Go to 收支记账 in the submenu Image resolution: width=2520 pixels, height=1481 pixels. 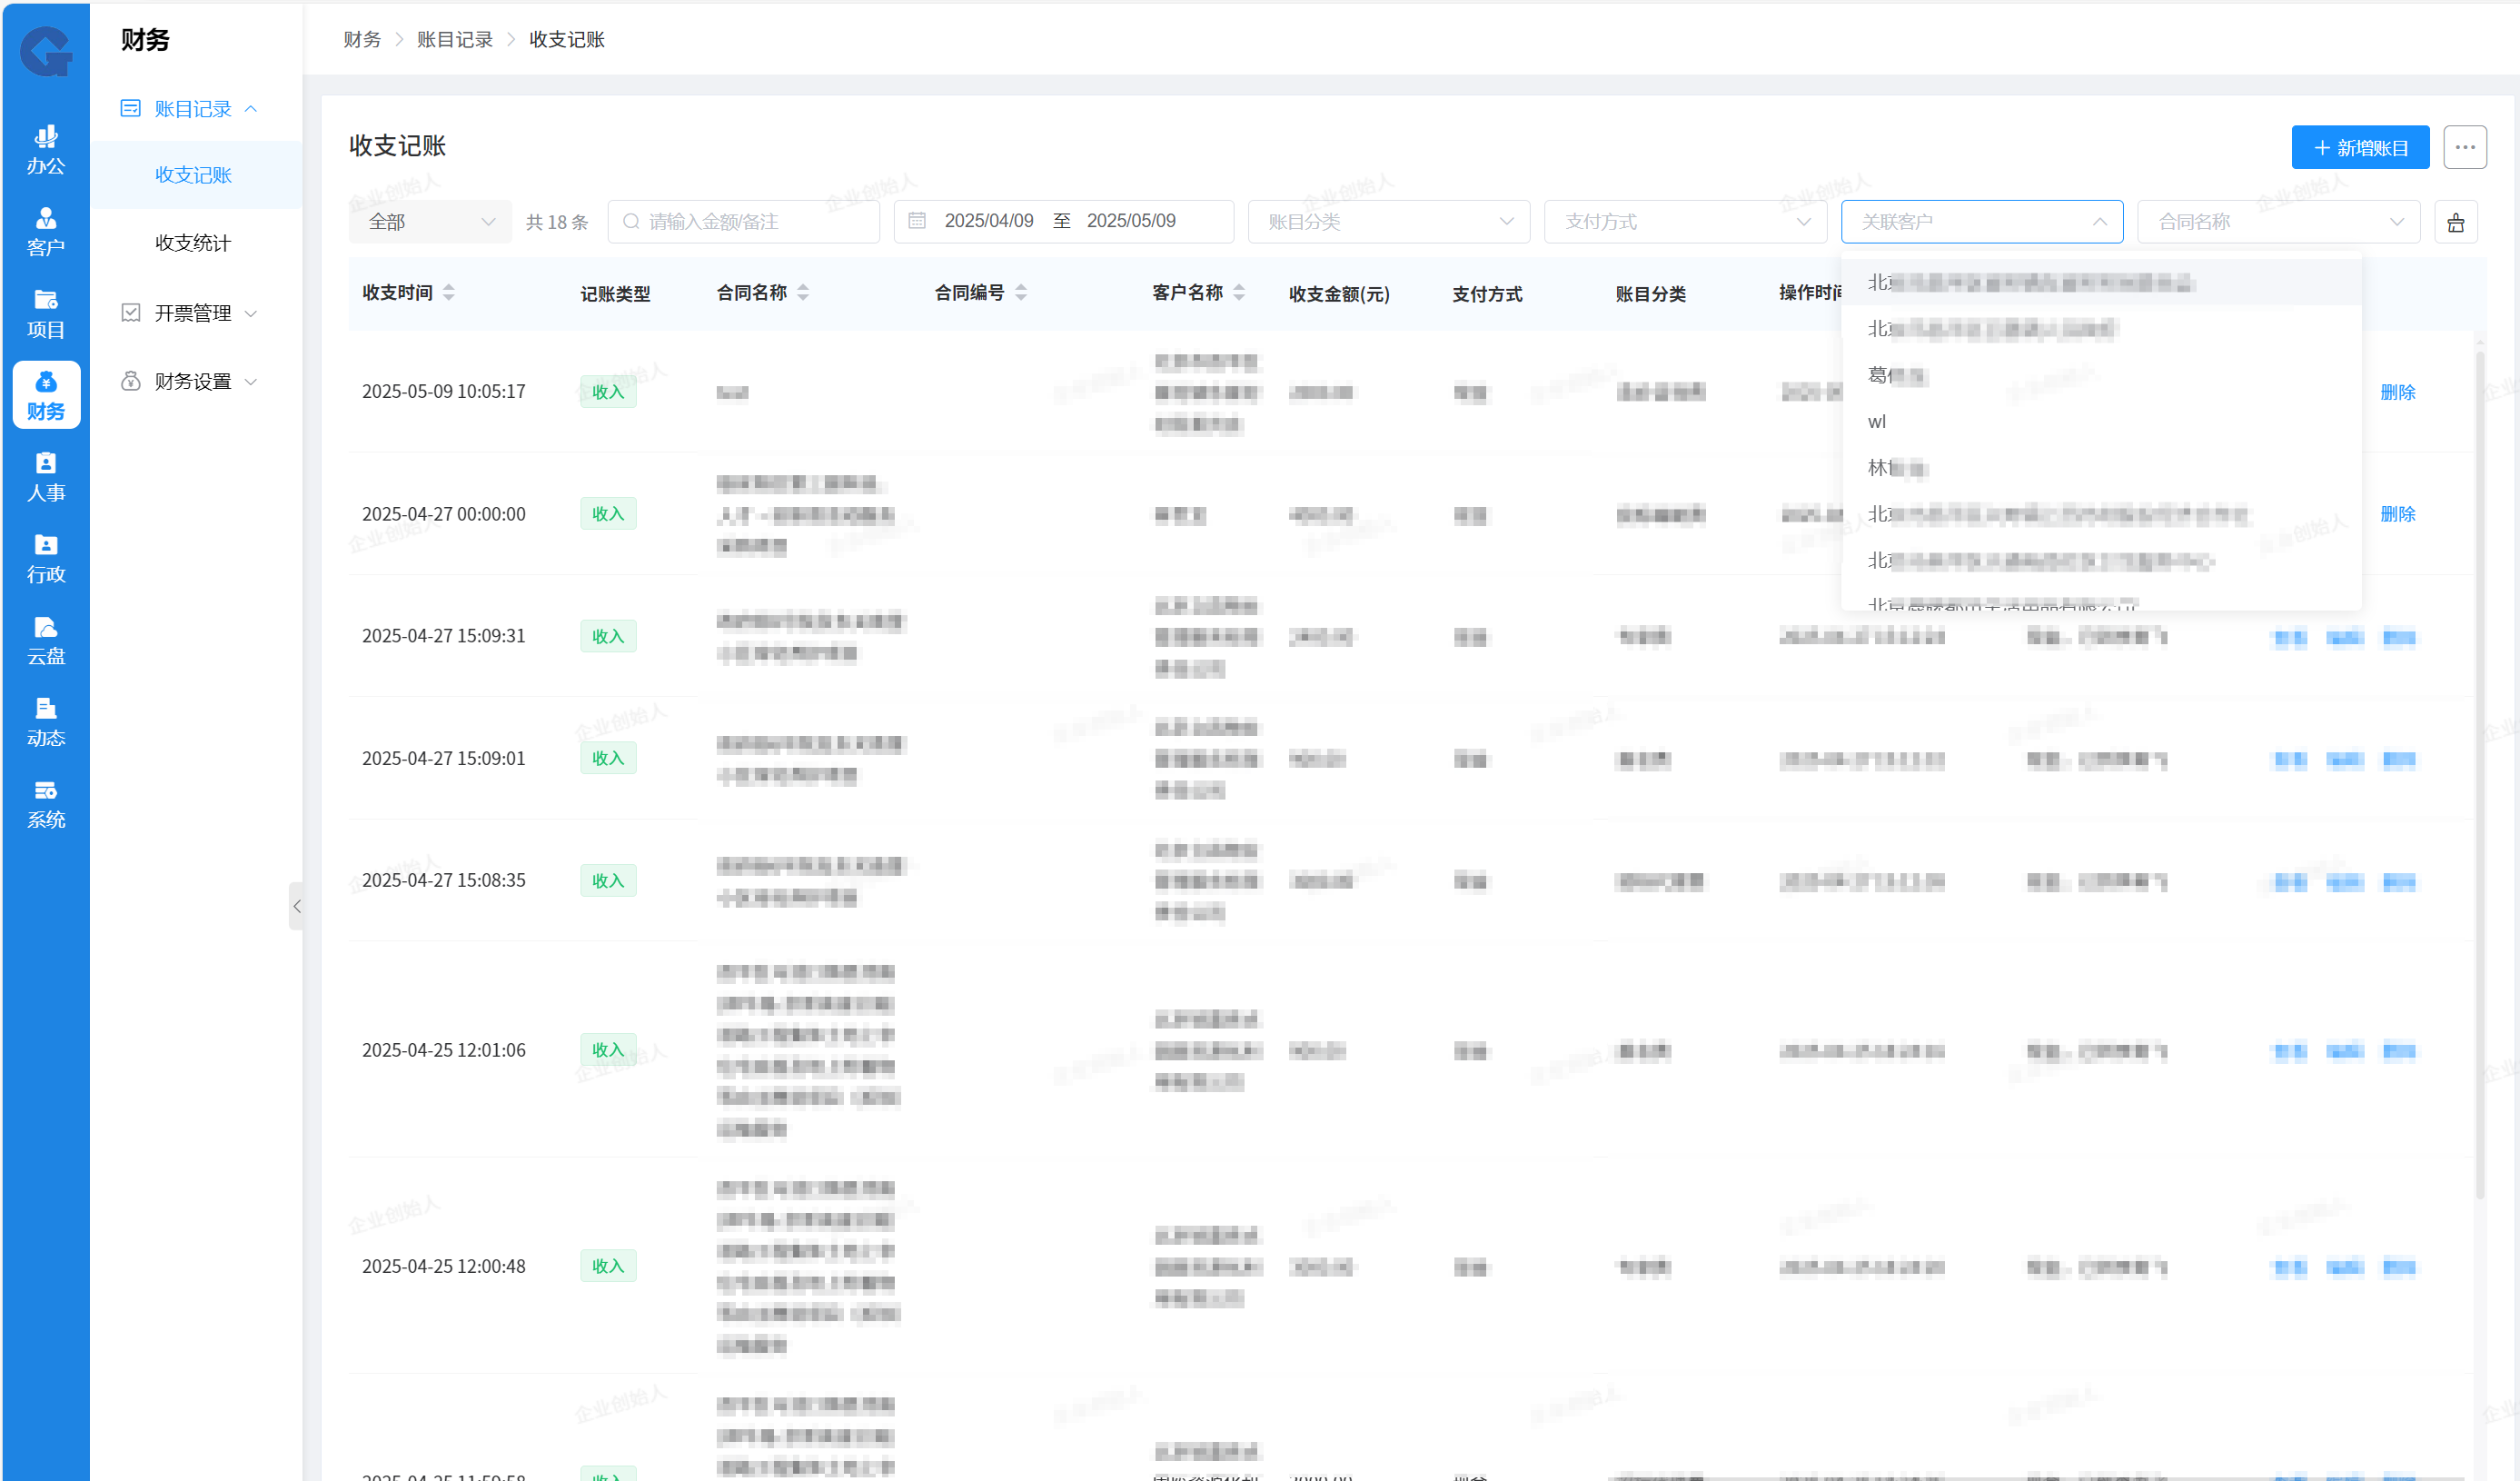(x=194, y=175)
